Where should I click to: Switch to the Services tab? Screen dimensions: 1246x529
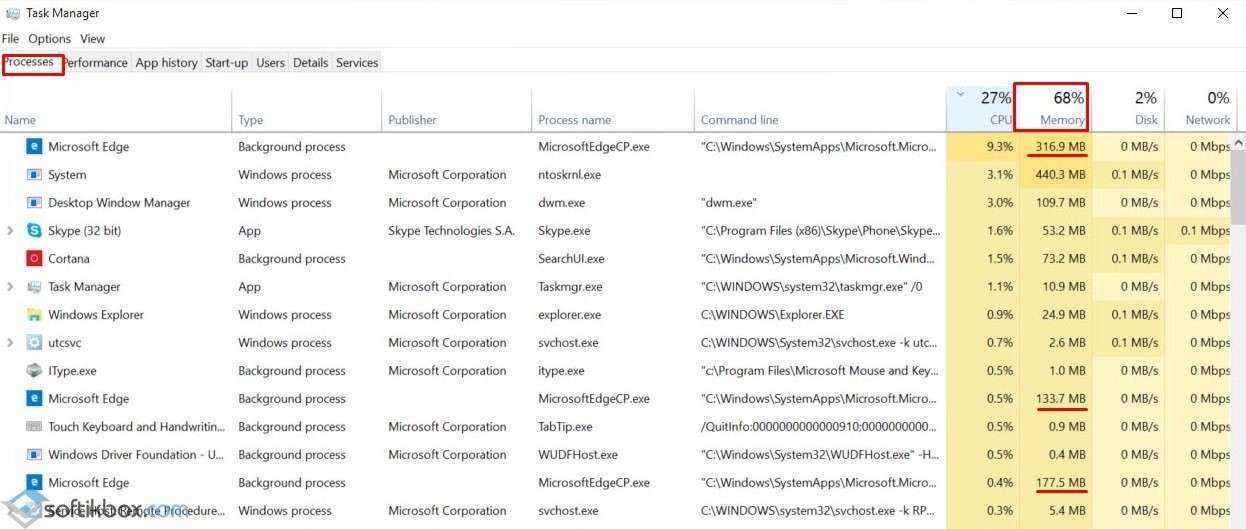click(357, 63)
